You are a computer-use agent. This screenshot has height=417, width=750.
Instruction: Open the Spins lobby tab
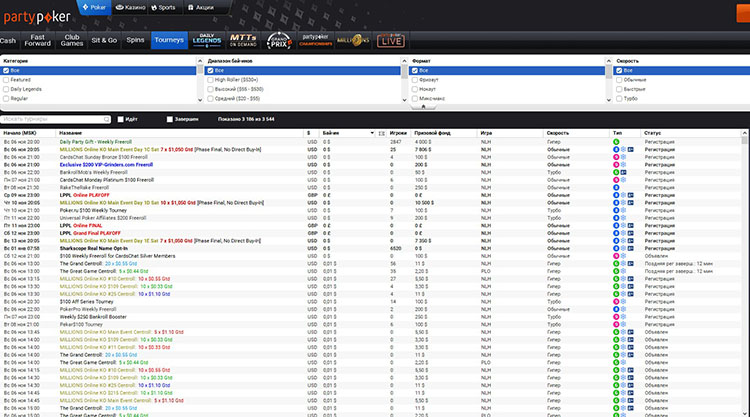pos(135,40)
